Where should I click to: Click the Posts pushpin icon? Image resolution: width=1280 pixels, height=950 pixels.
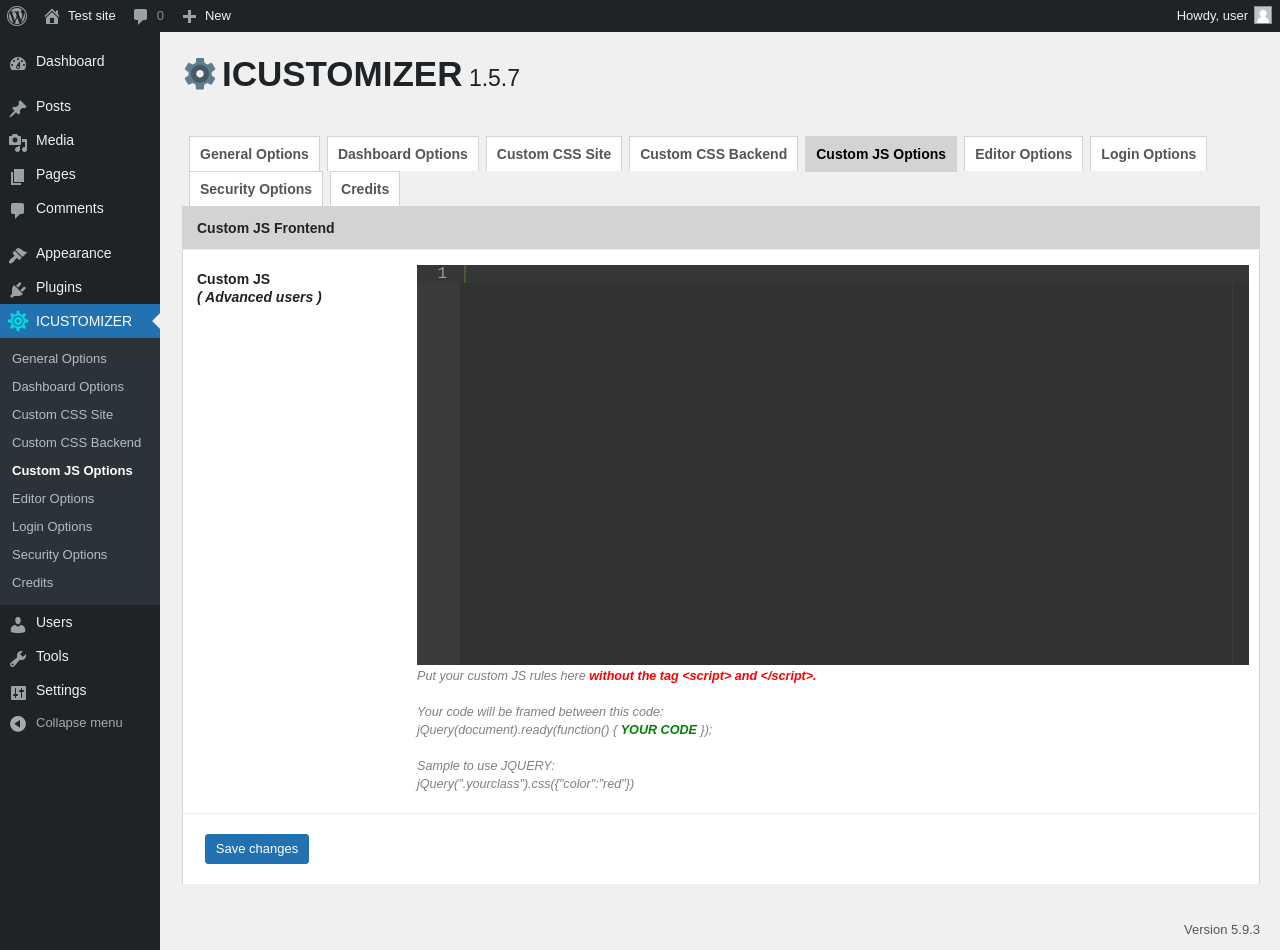(x=18, y=108)
